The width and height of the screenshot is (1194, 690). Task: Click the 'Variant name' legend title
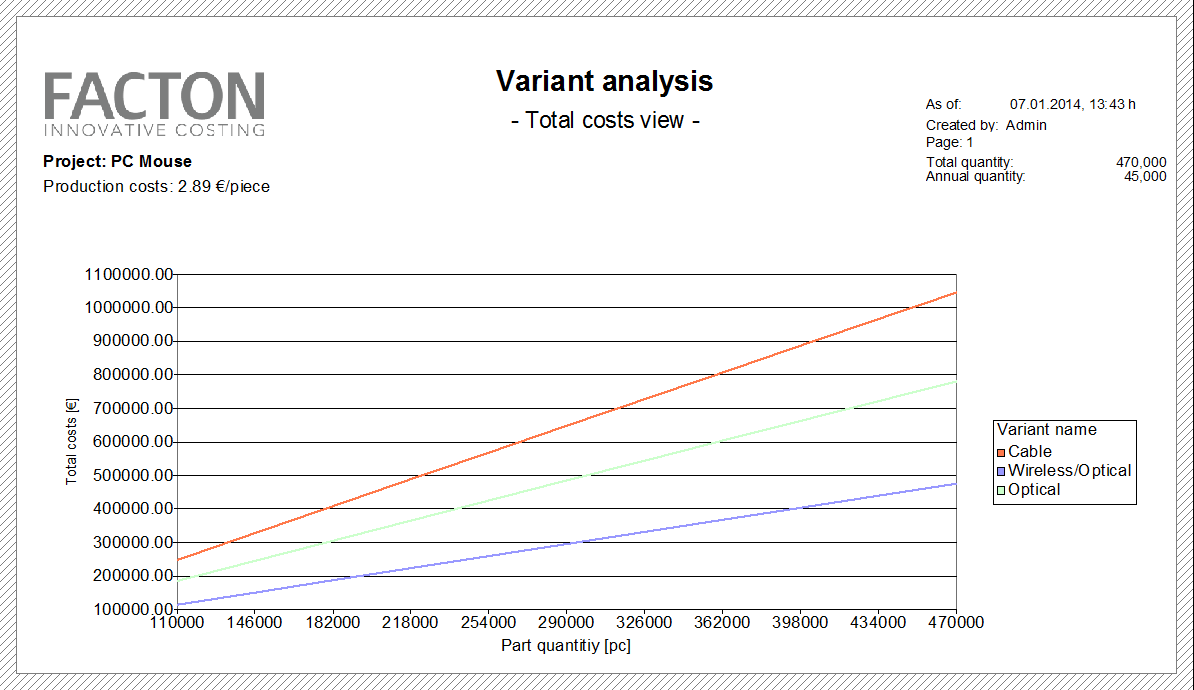(1046, 430)
